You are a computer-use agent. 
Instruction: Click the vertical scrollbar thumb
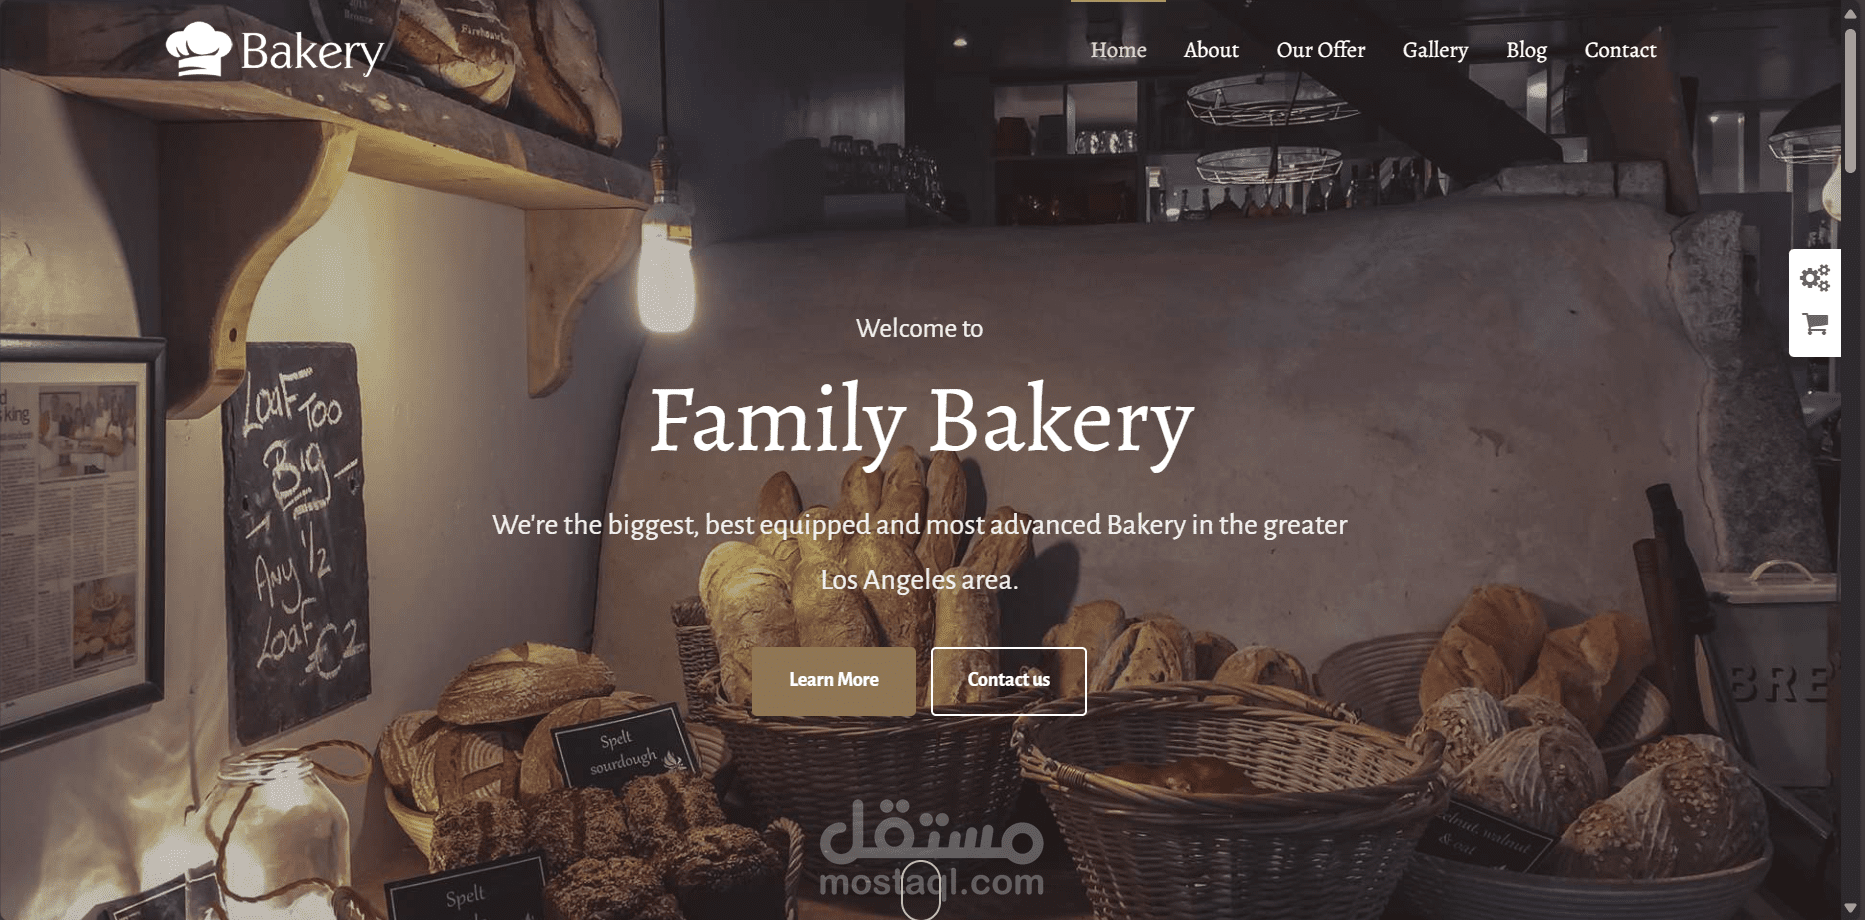point(1851,100)
